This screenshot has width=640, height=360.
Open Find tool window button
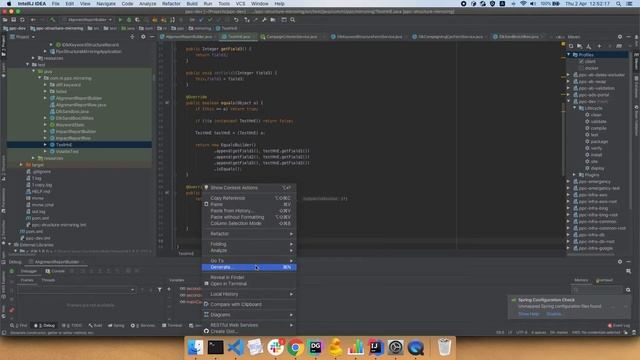point(19,325)
